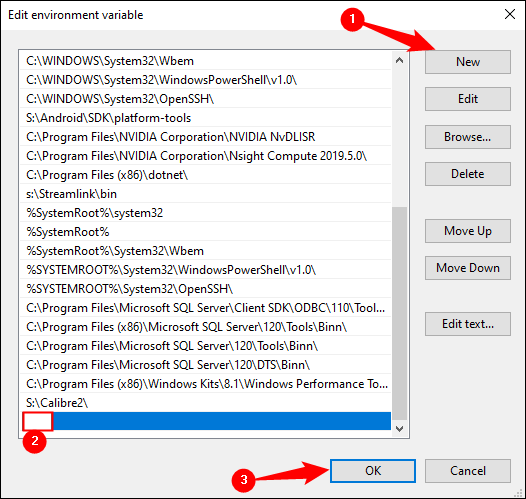Cancel the environment variable dialog
526x499 pixels.
point(468,471)
